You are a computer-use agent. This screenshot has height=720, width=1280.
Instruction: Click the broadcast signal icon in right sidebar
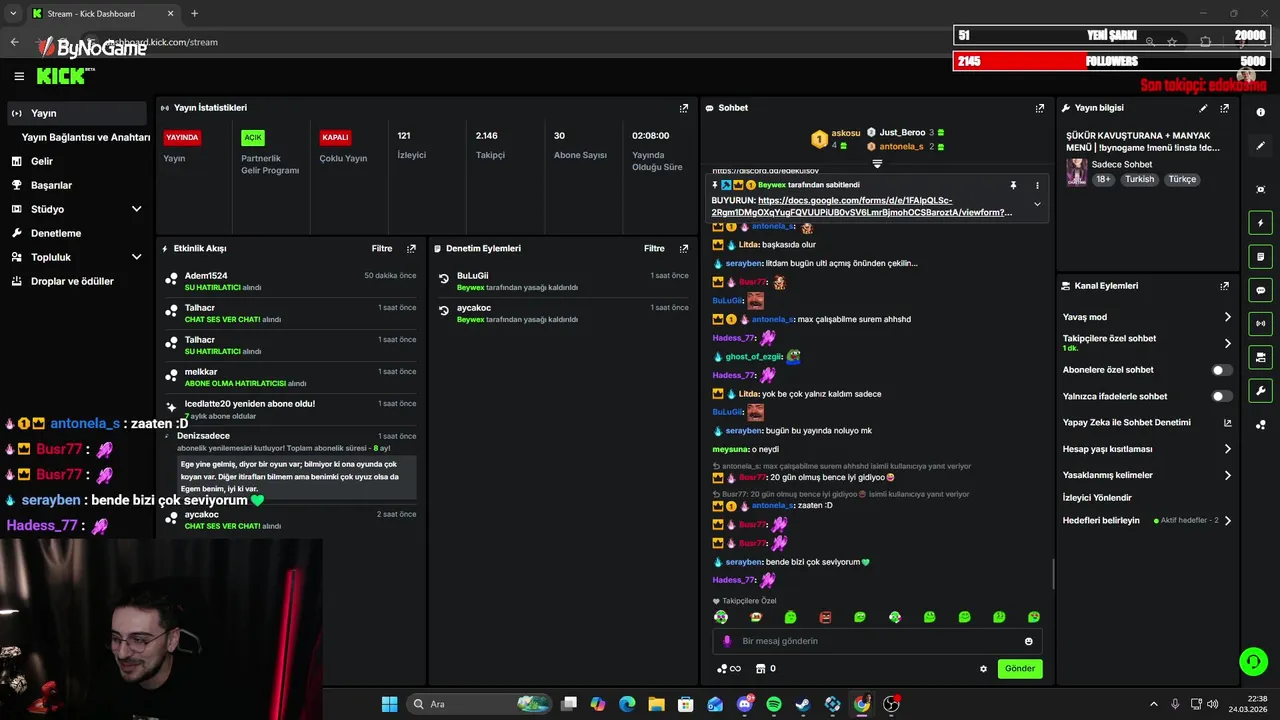click(1261, 323)
